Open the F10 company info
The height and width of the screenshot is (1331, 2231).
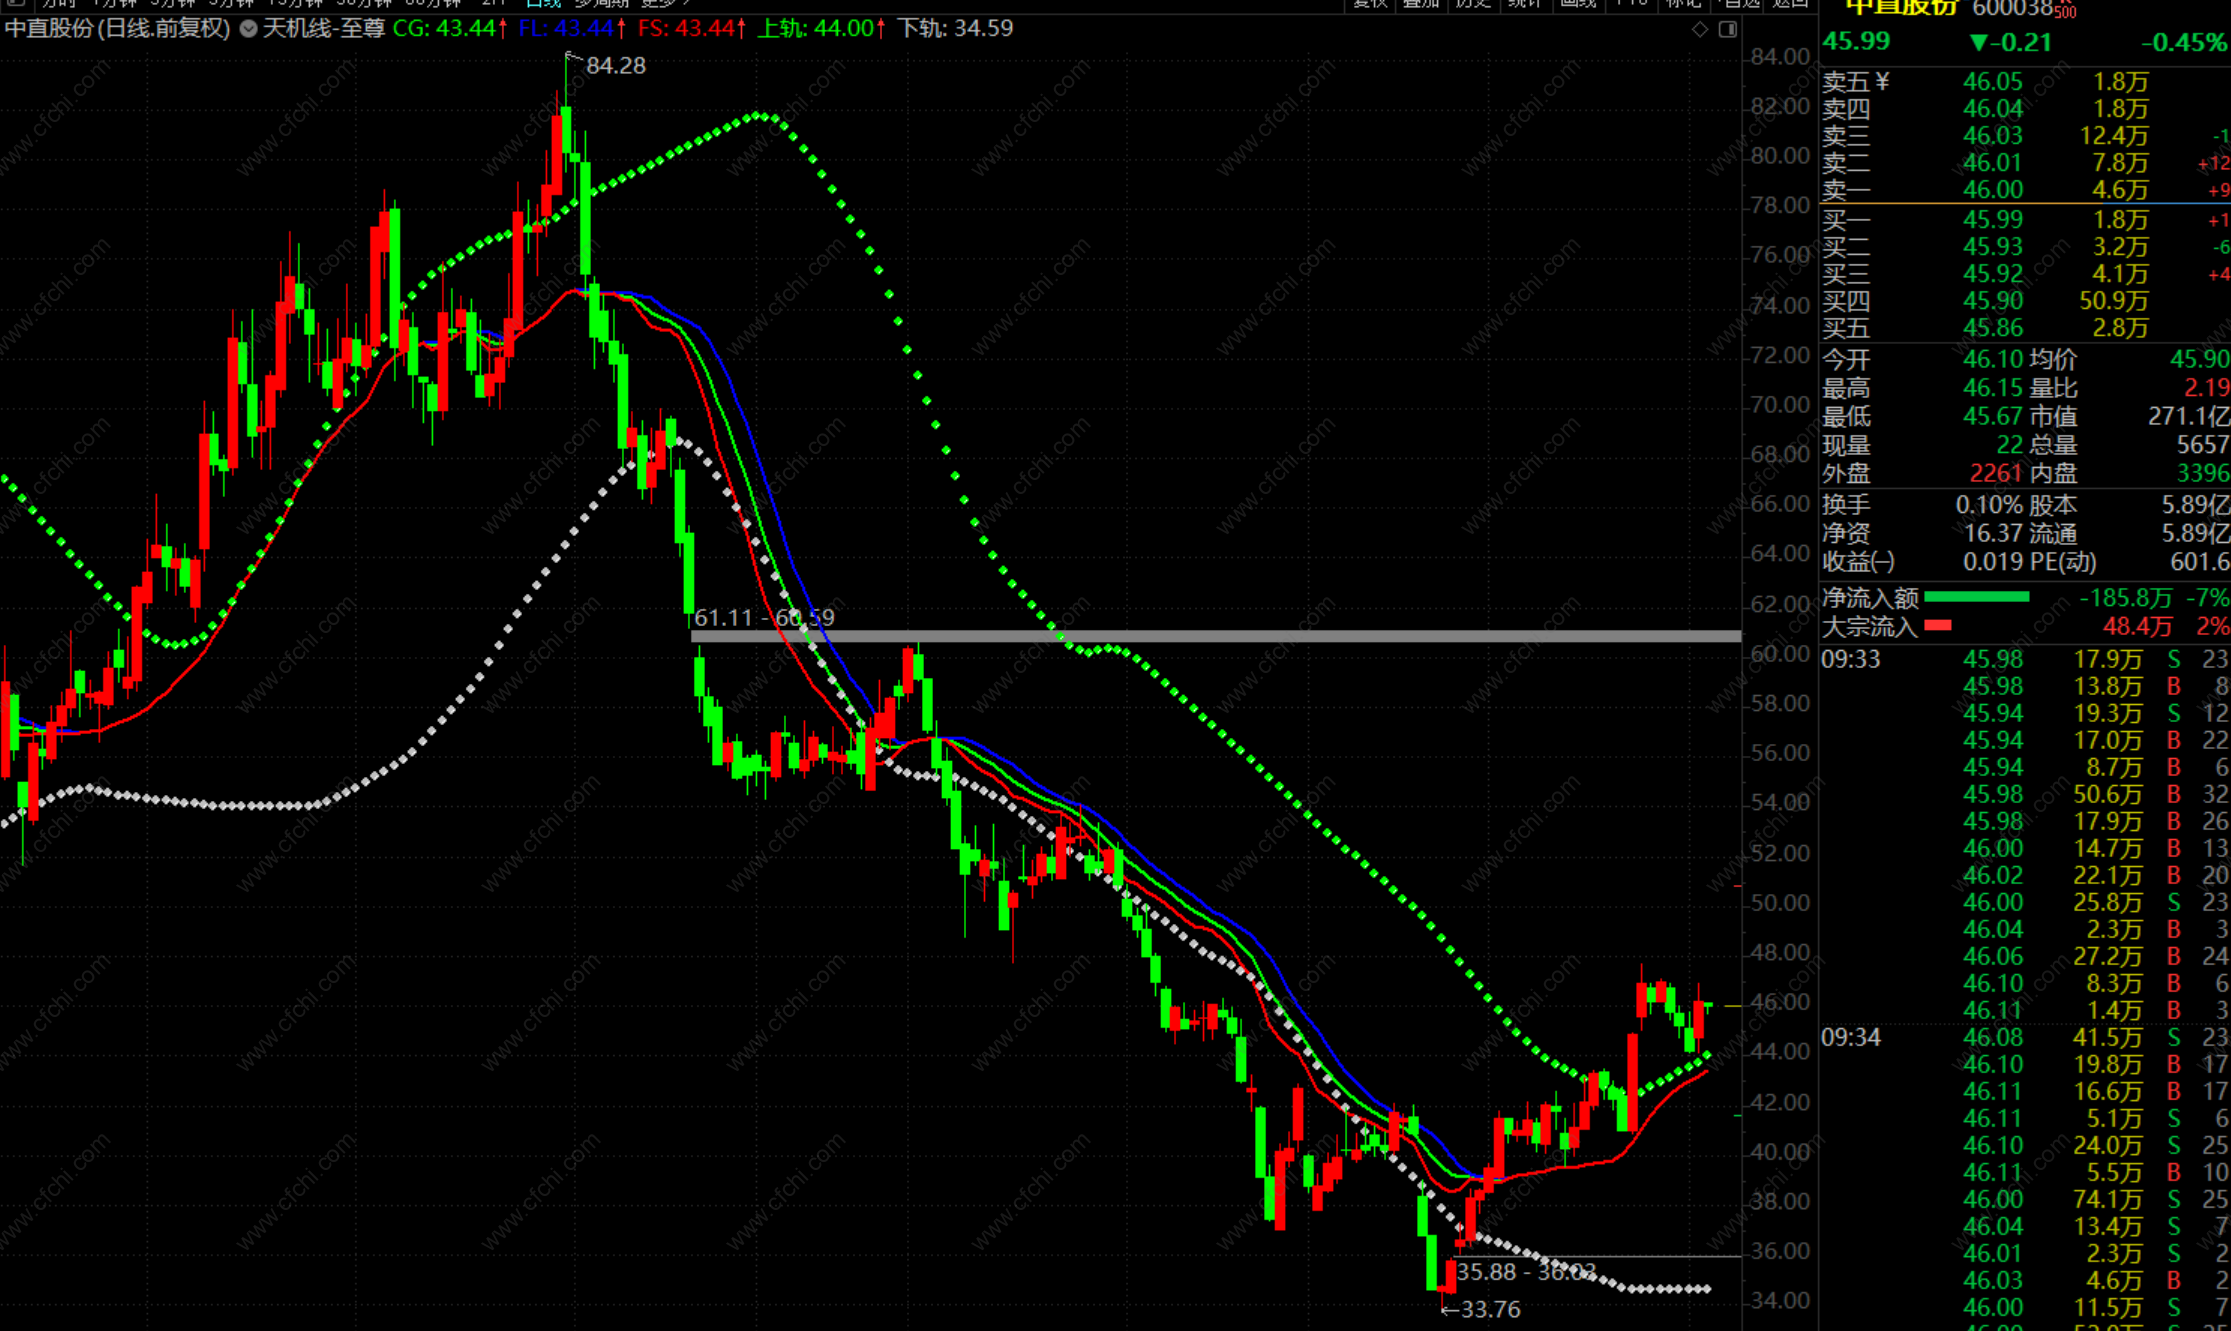1631,3
